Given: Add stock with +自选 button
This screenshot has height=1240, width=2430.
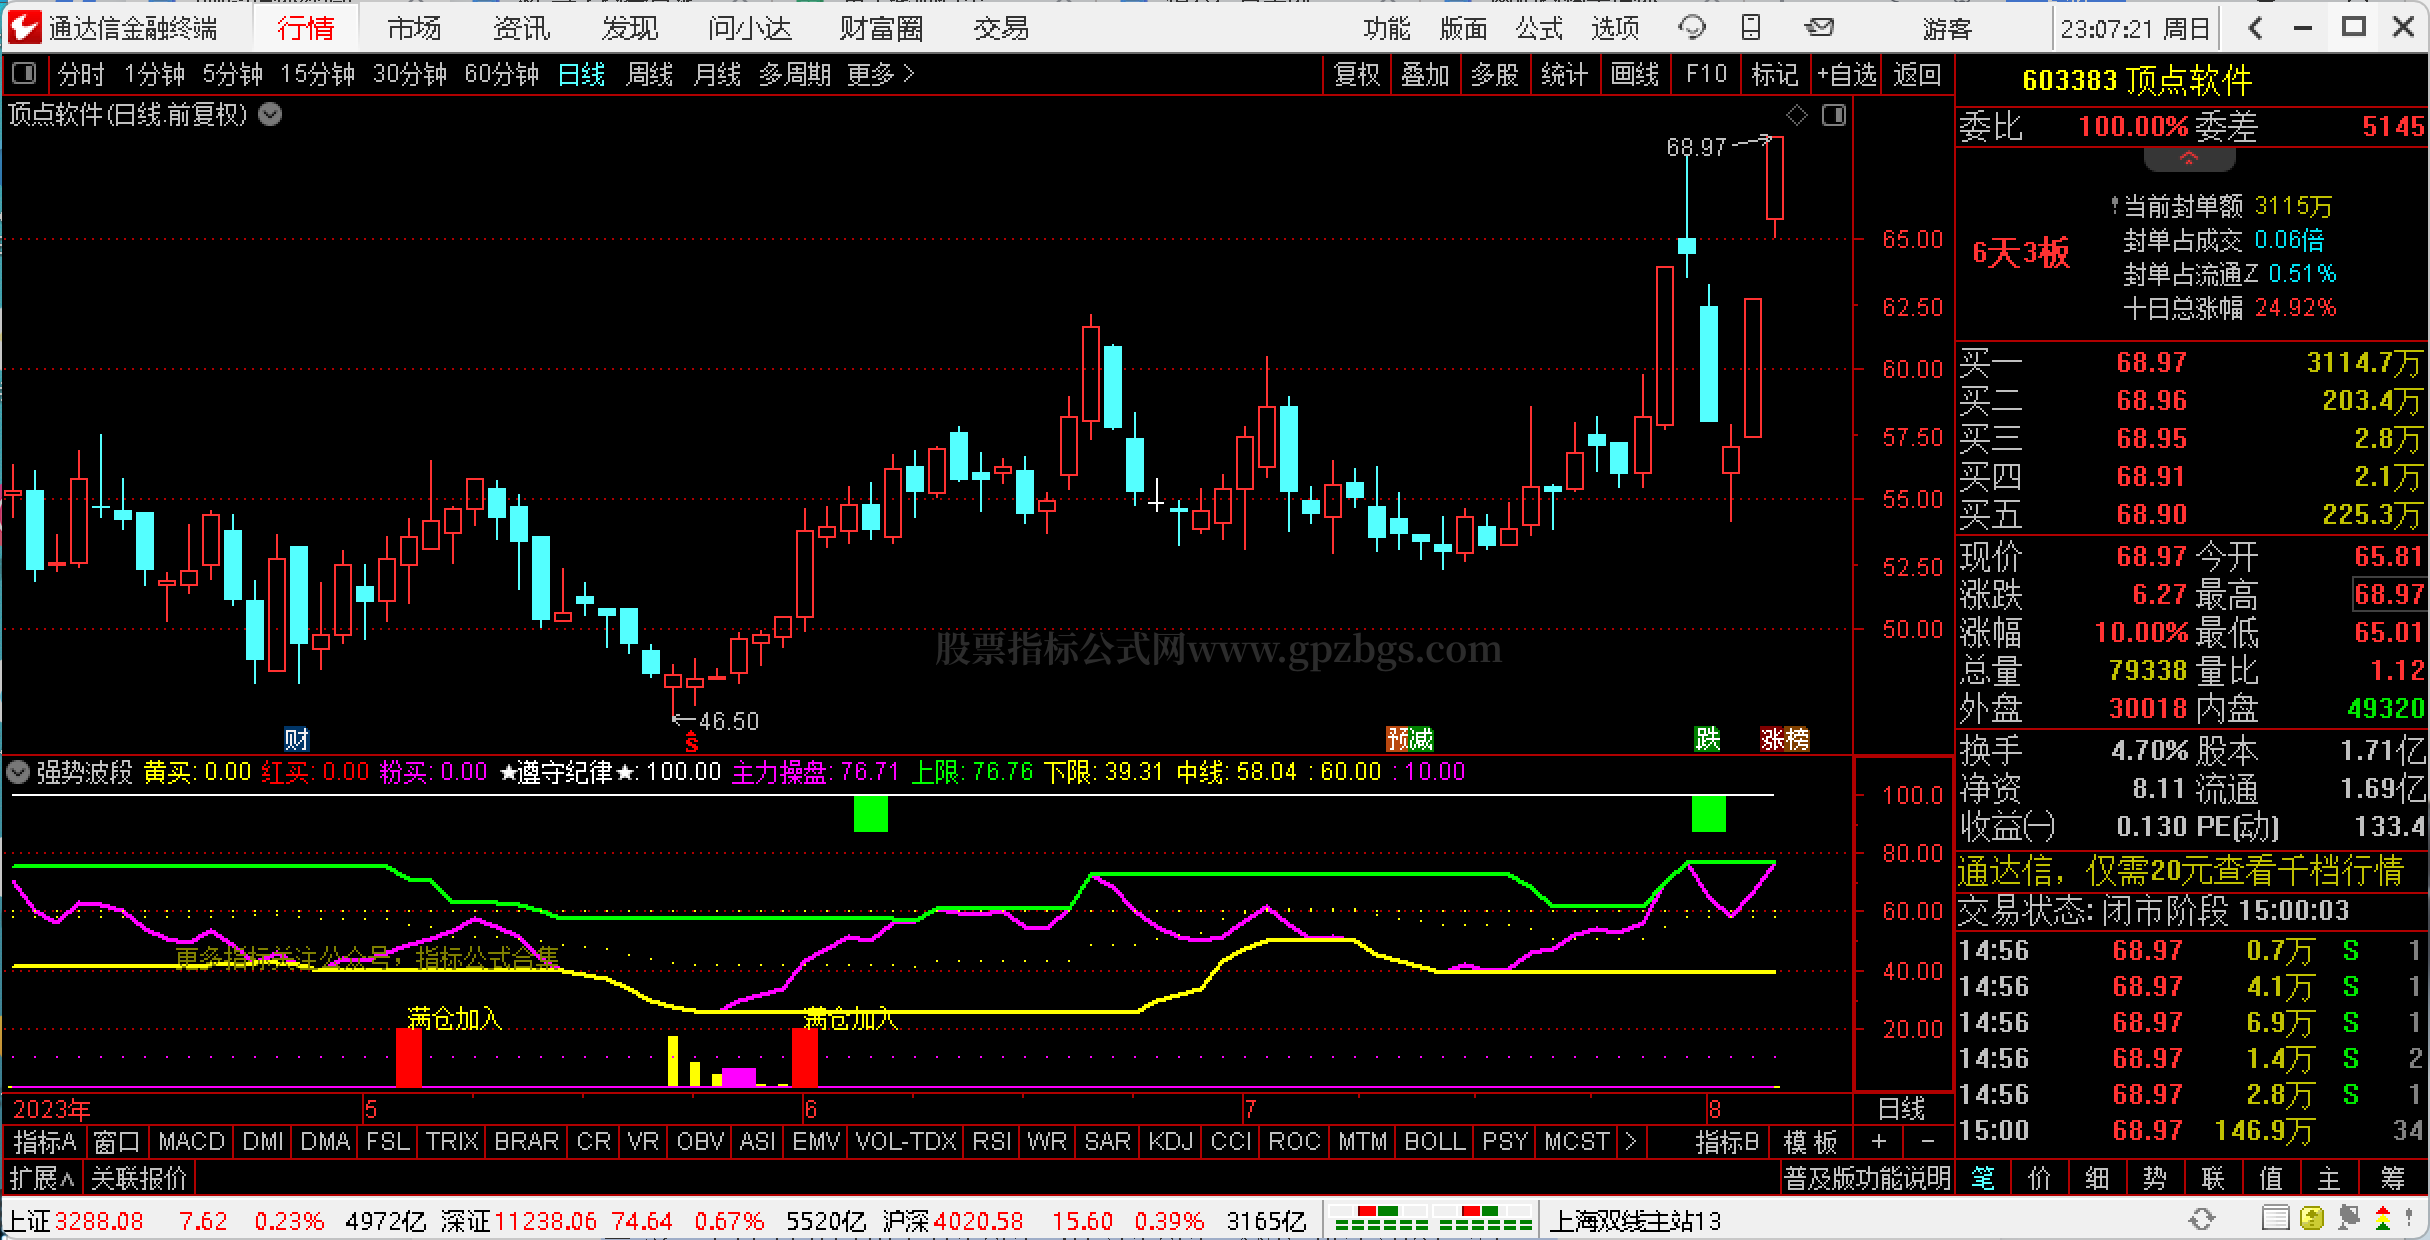Looking at the screenshot, I should (x=1846, y=74).
